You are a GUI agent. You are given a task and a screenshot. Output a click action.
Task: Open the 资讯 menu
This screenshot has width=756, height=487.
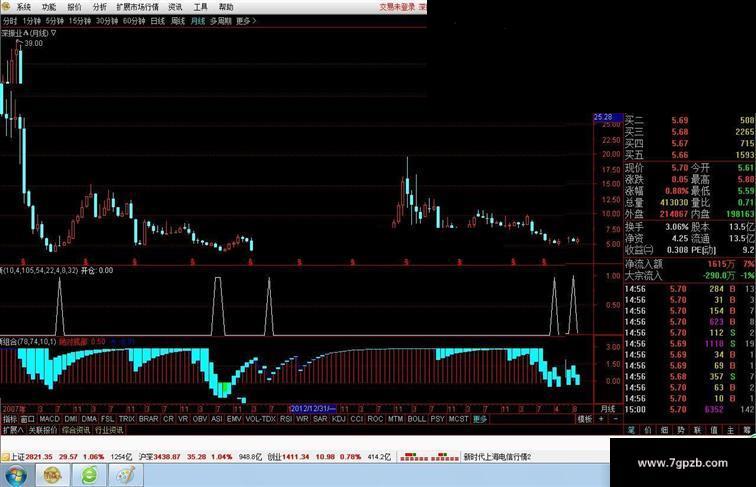pos(175,7)
